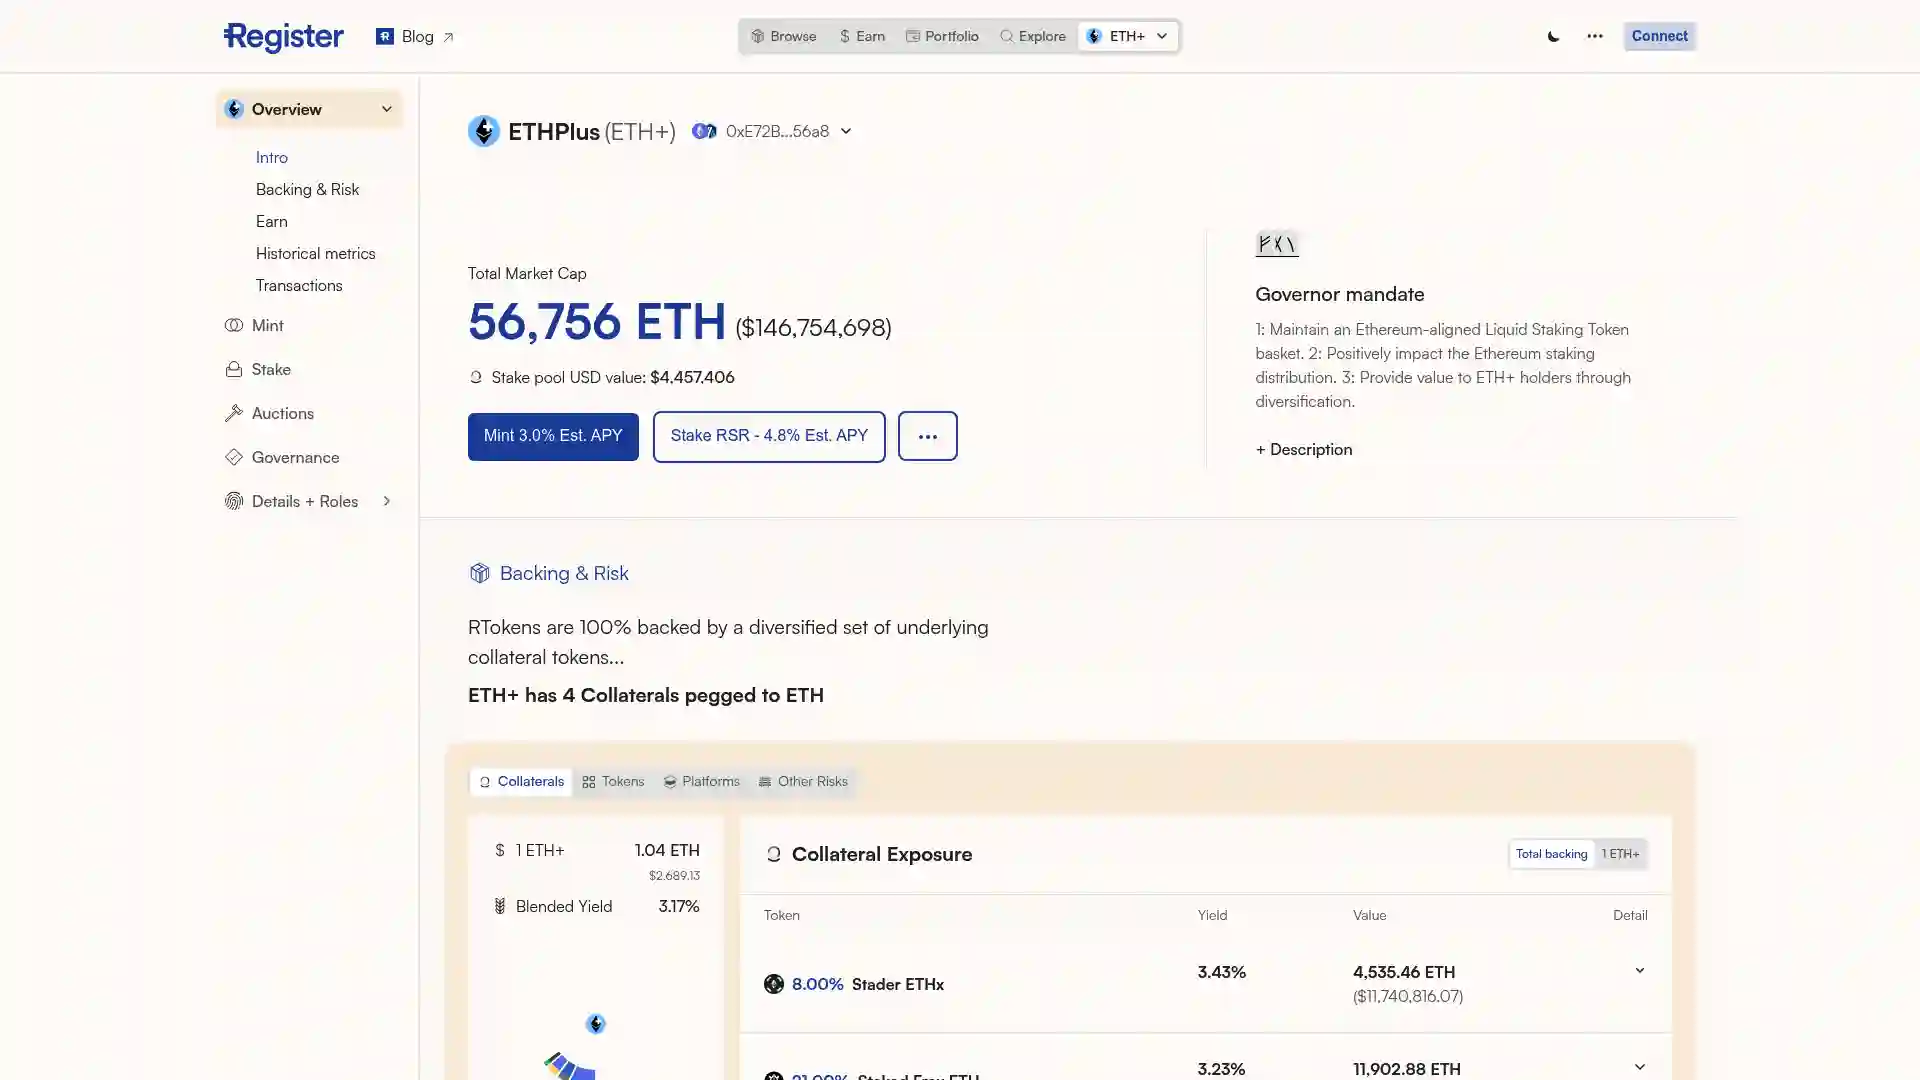The image size is (1920, 1080).
Task: Open the three-dots menu in header
Action: pyautogui.click(x=1595, y=36)
